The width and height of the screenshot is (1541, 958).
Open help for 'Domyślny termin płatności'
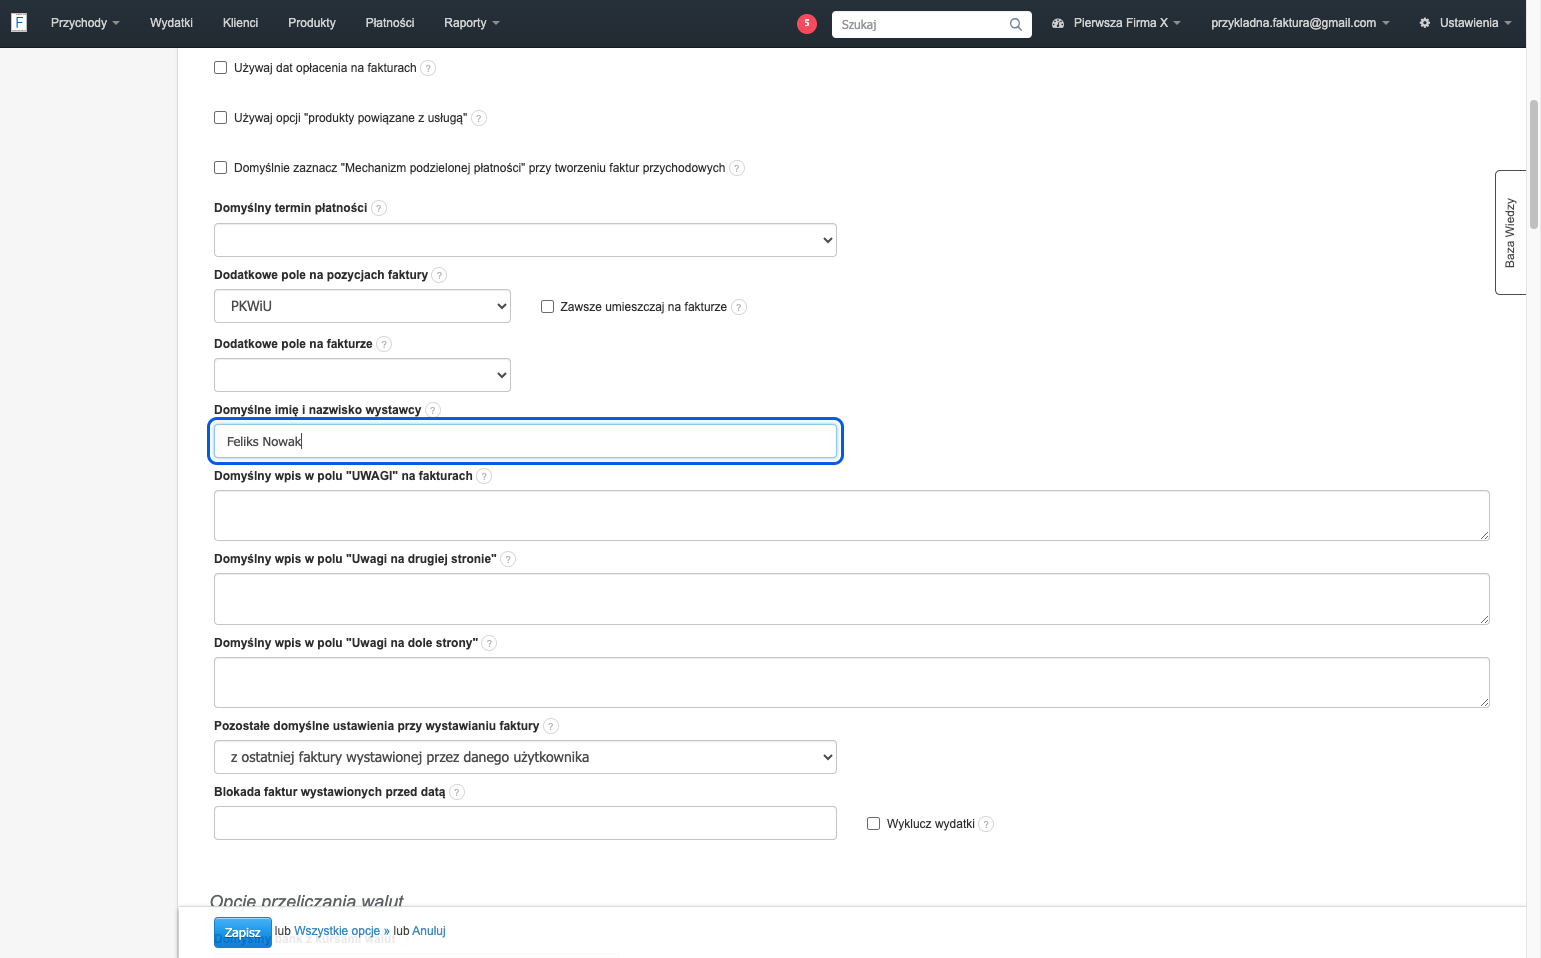(x=379, y=208)
